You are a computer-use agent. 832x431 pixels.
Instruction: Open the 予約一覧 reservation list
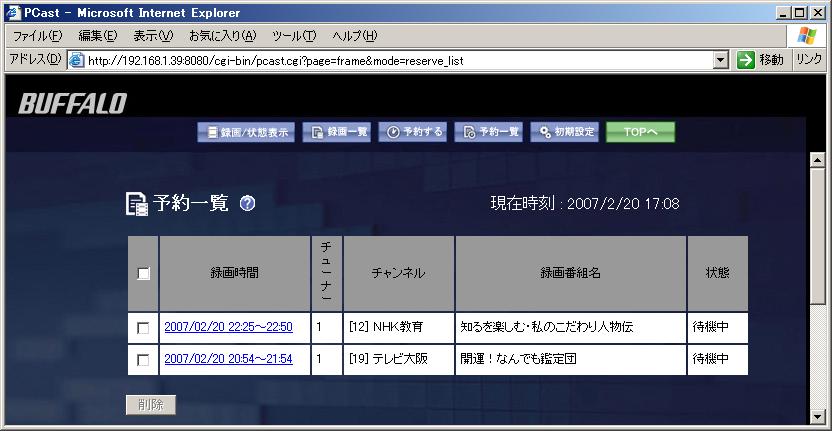(x=488, y=132)
